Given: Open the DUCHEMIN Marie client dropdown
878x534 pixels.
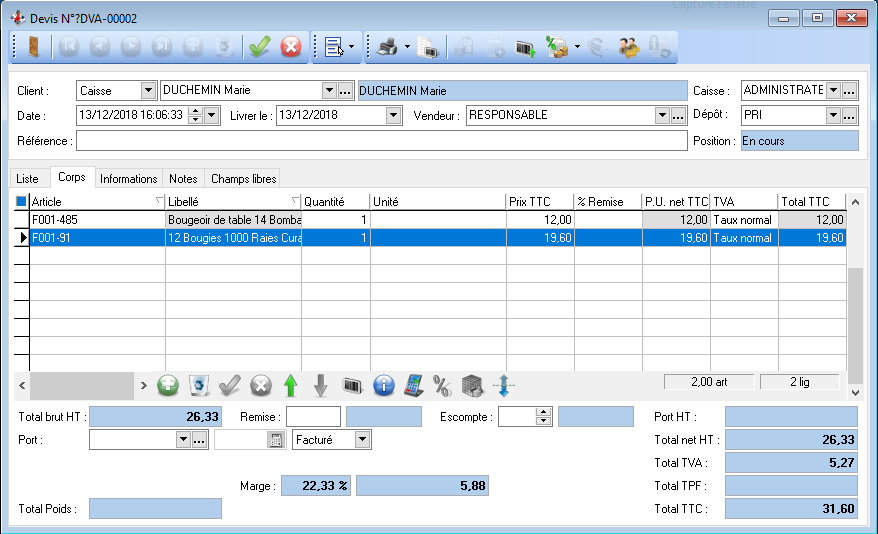Looking at the screenshot, I should point(329,90).
